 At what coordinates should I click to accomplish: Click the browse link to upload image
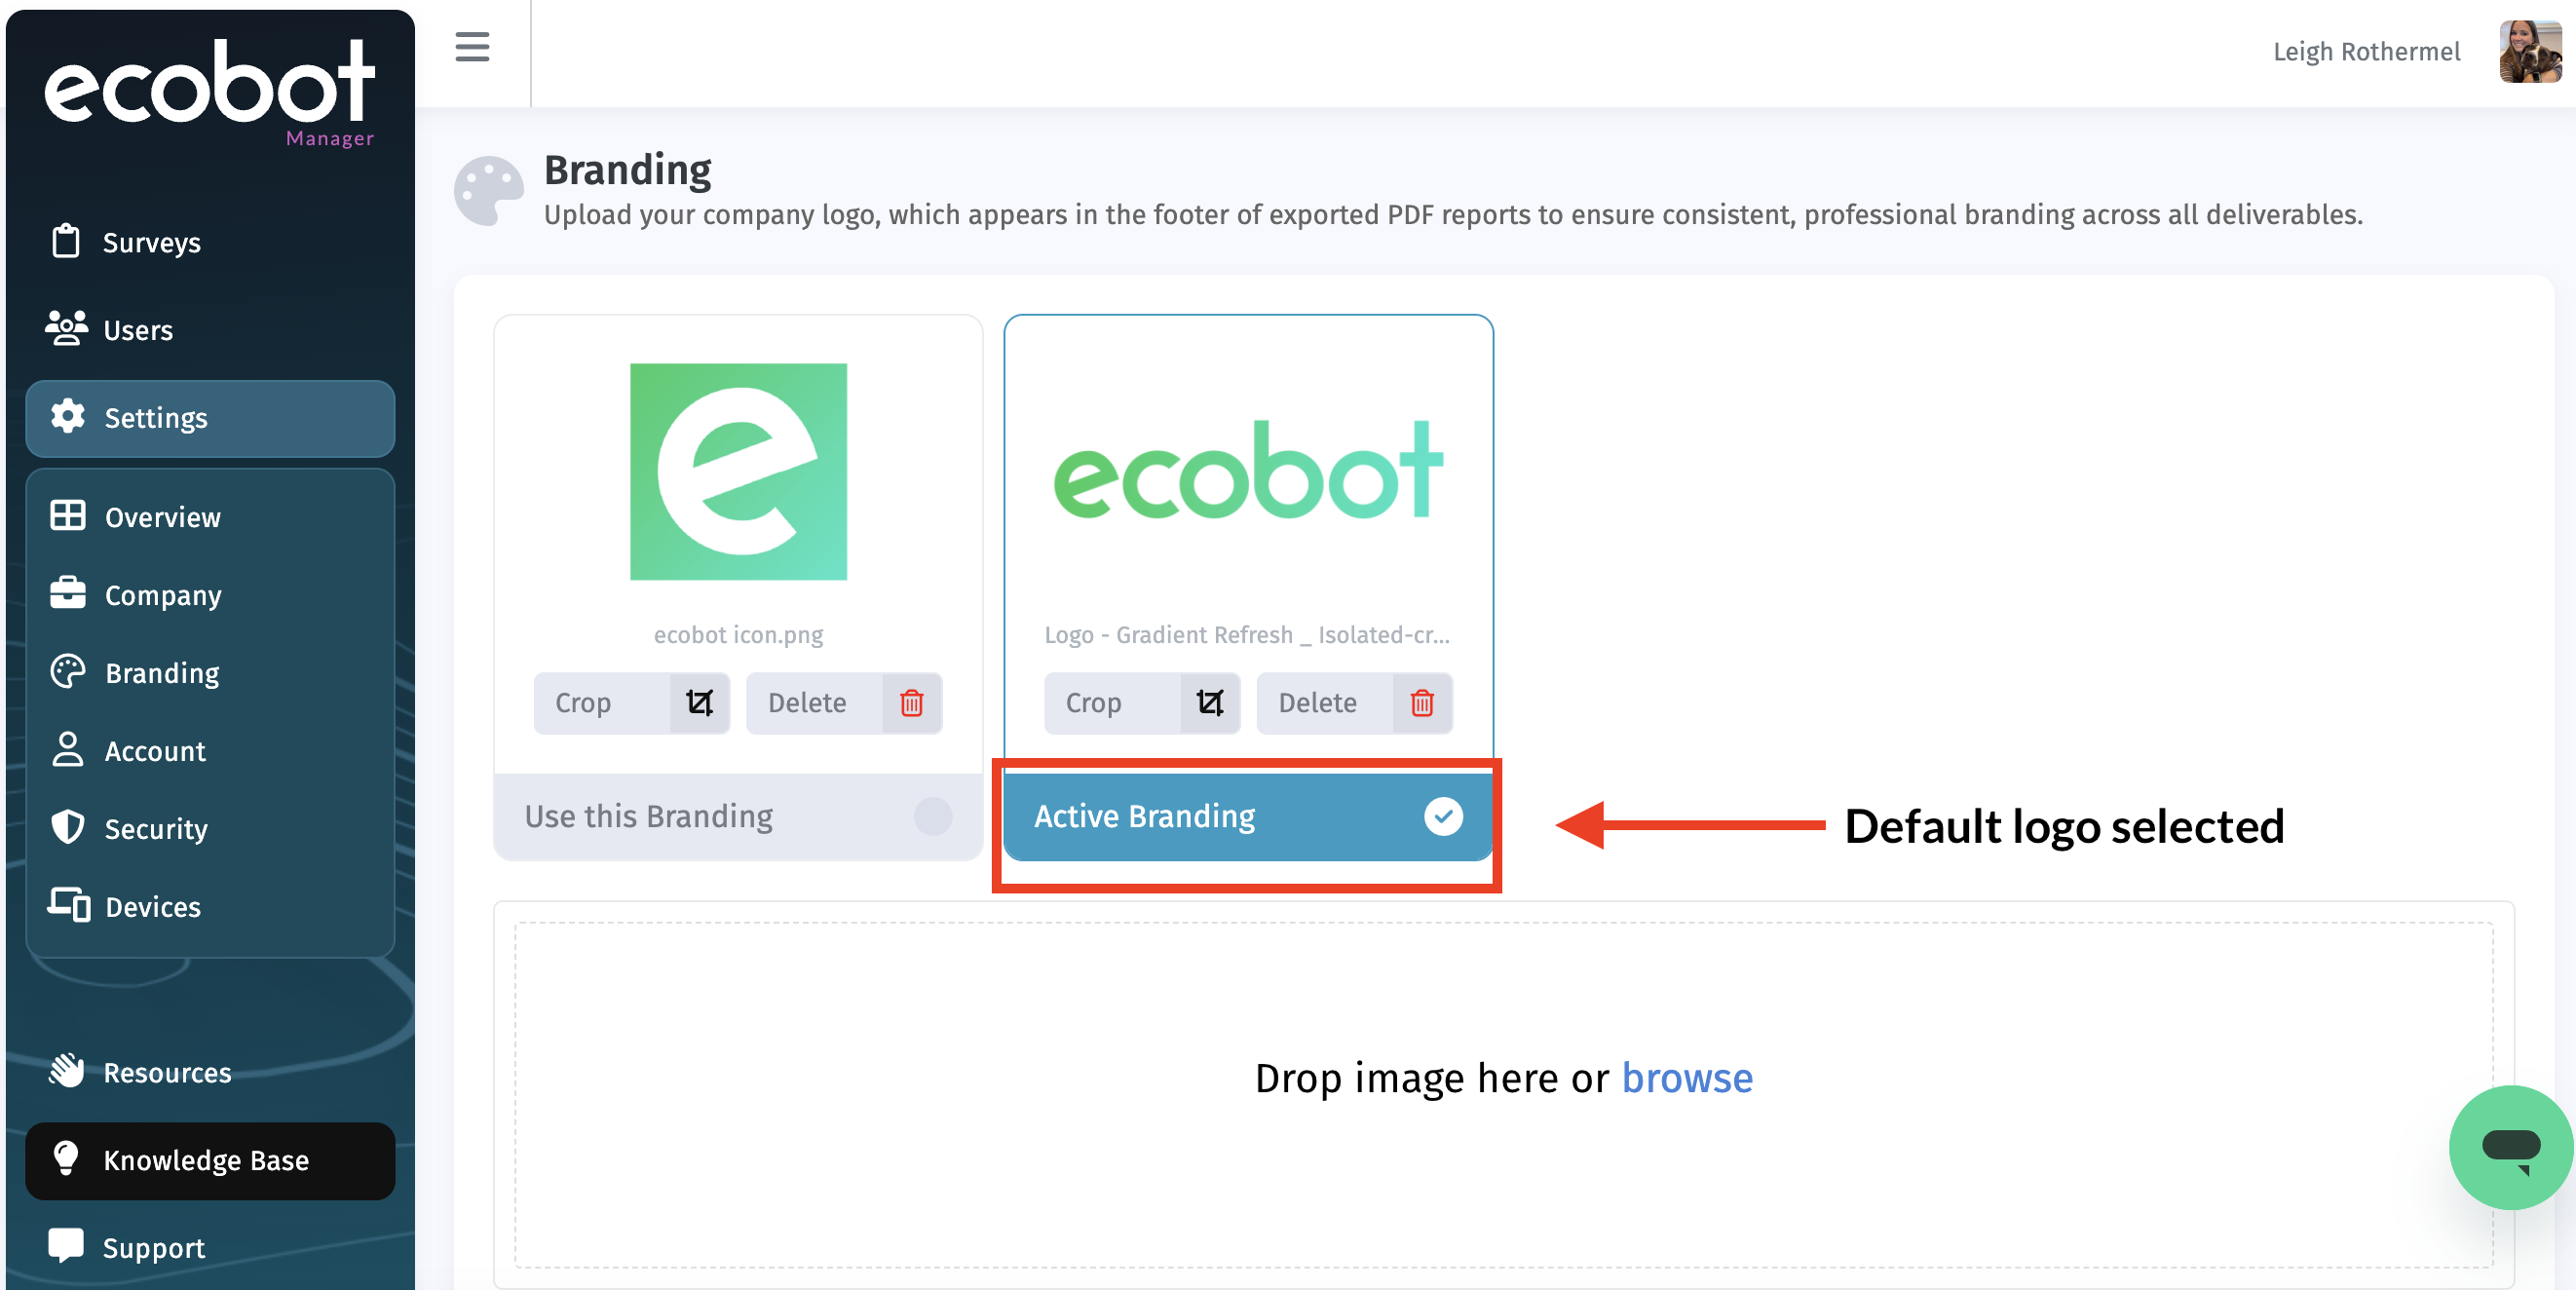[1686, 1078]
